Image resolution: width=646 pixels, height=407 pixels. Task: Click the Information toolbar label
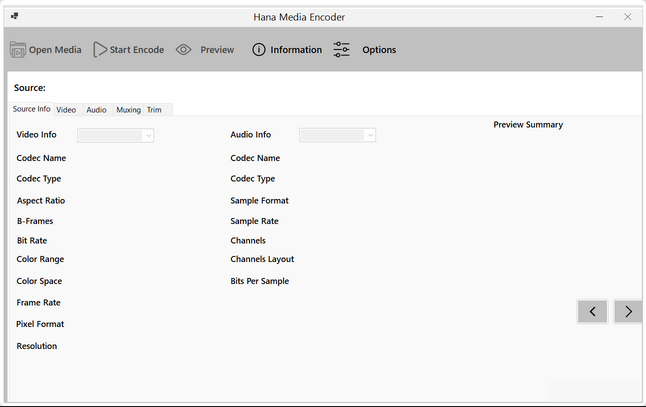coord(296,50)
